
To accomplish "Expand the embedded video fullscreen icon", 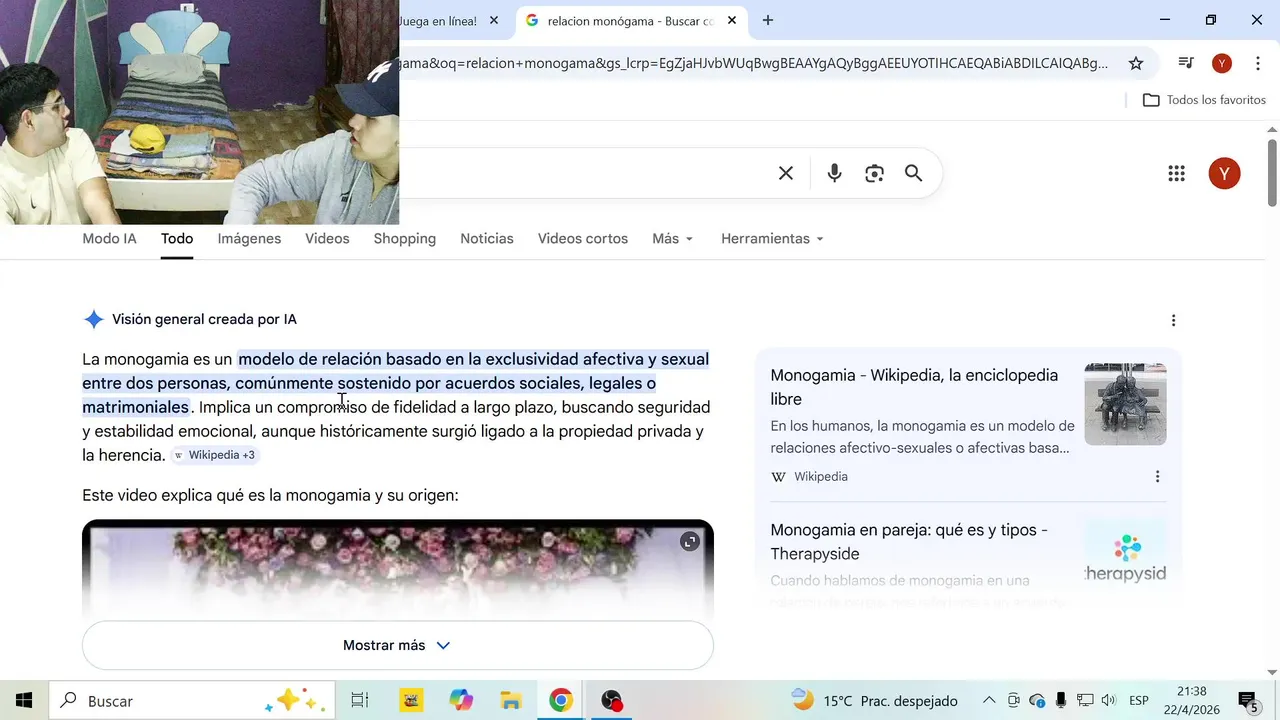I will point(689,541).
